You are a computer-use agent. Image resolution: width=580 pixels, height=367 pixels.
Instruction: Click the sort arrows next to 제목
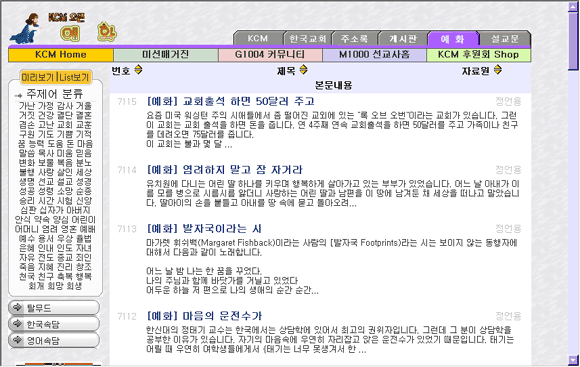tap(303, 69)
